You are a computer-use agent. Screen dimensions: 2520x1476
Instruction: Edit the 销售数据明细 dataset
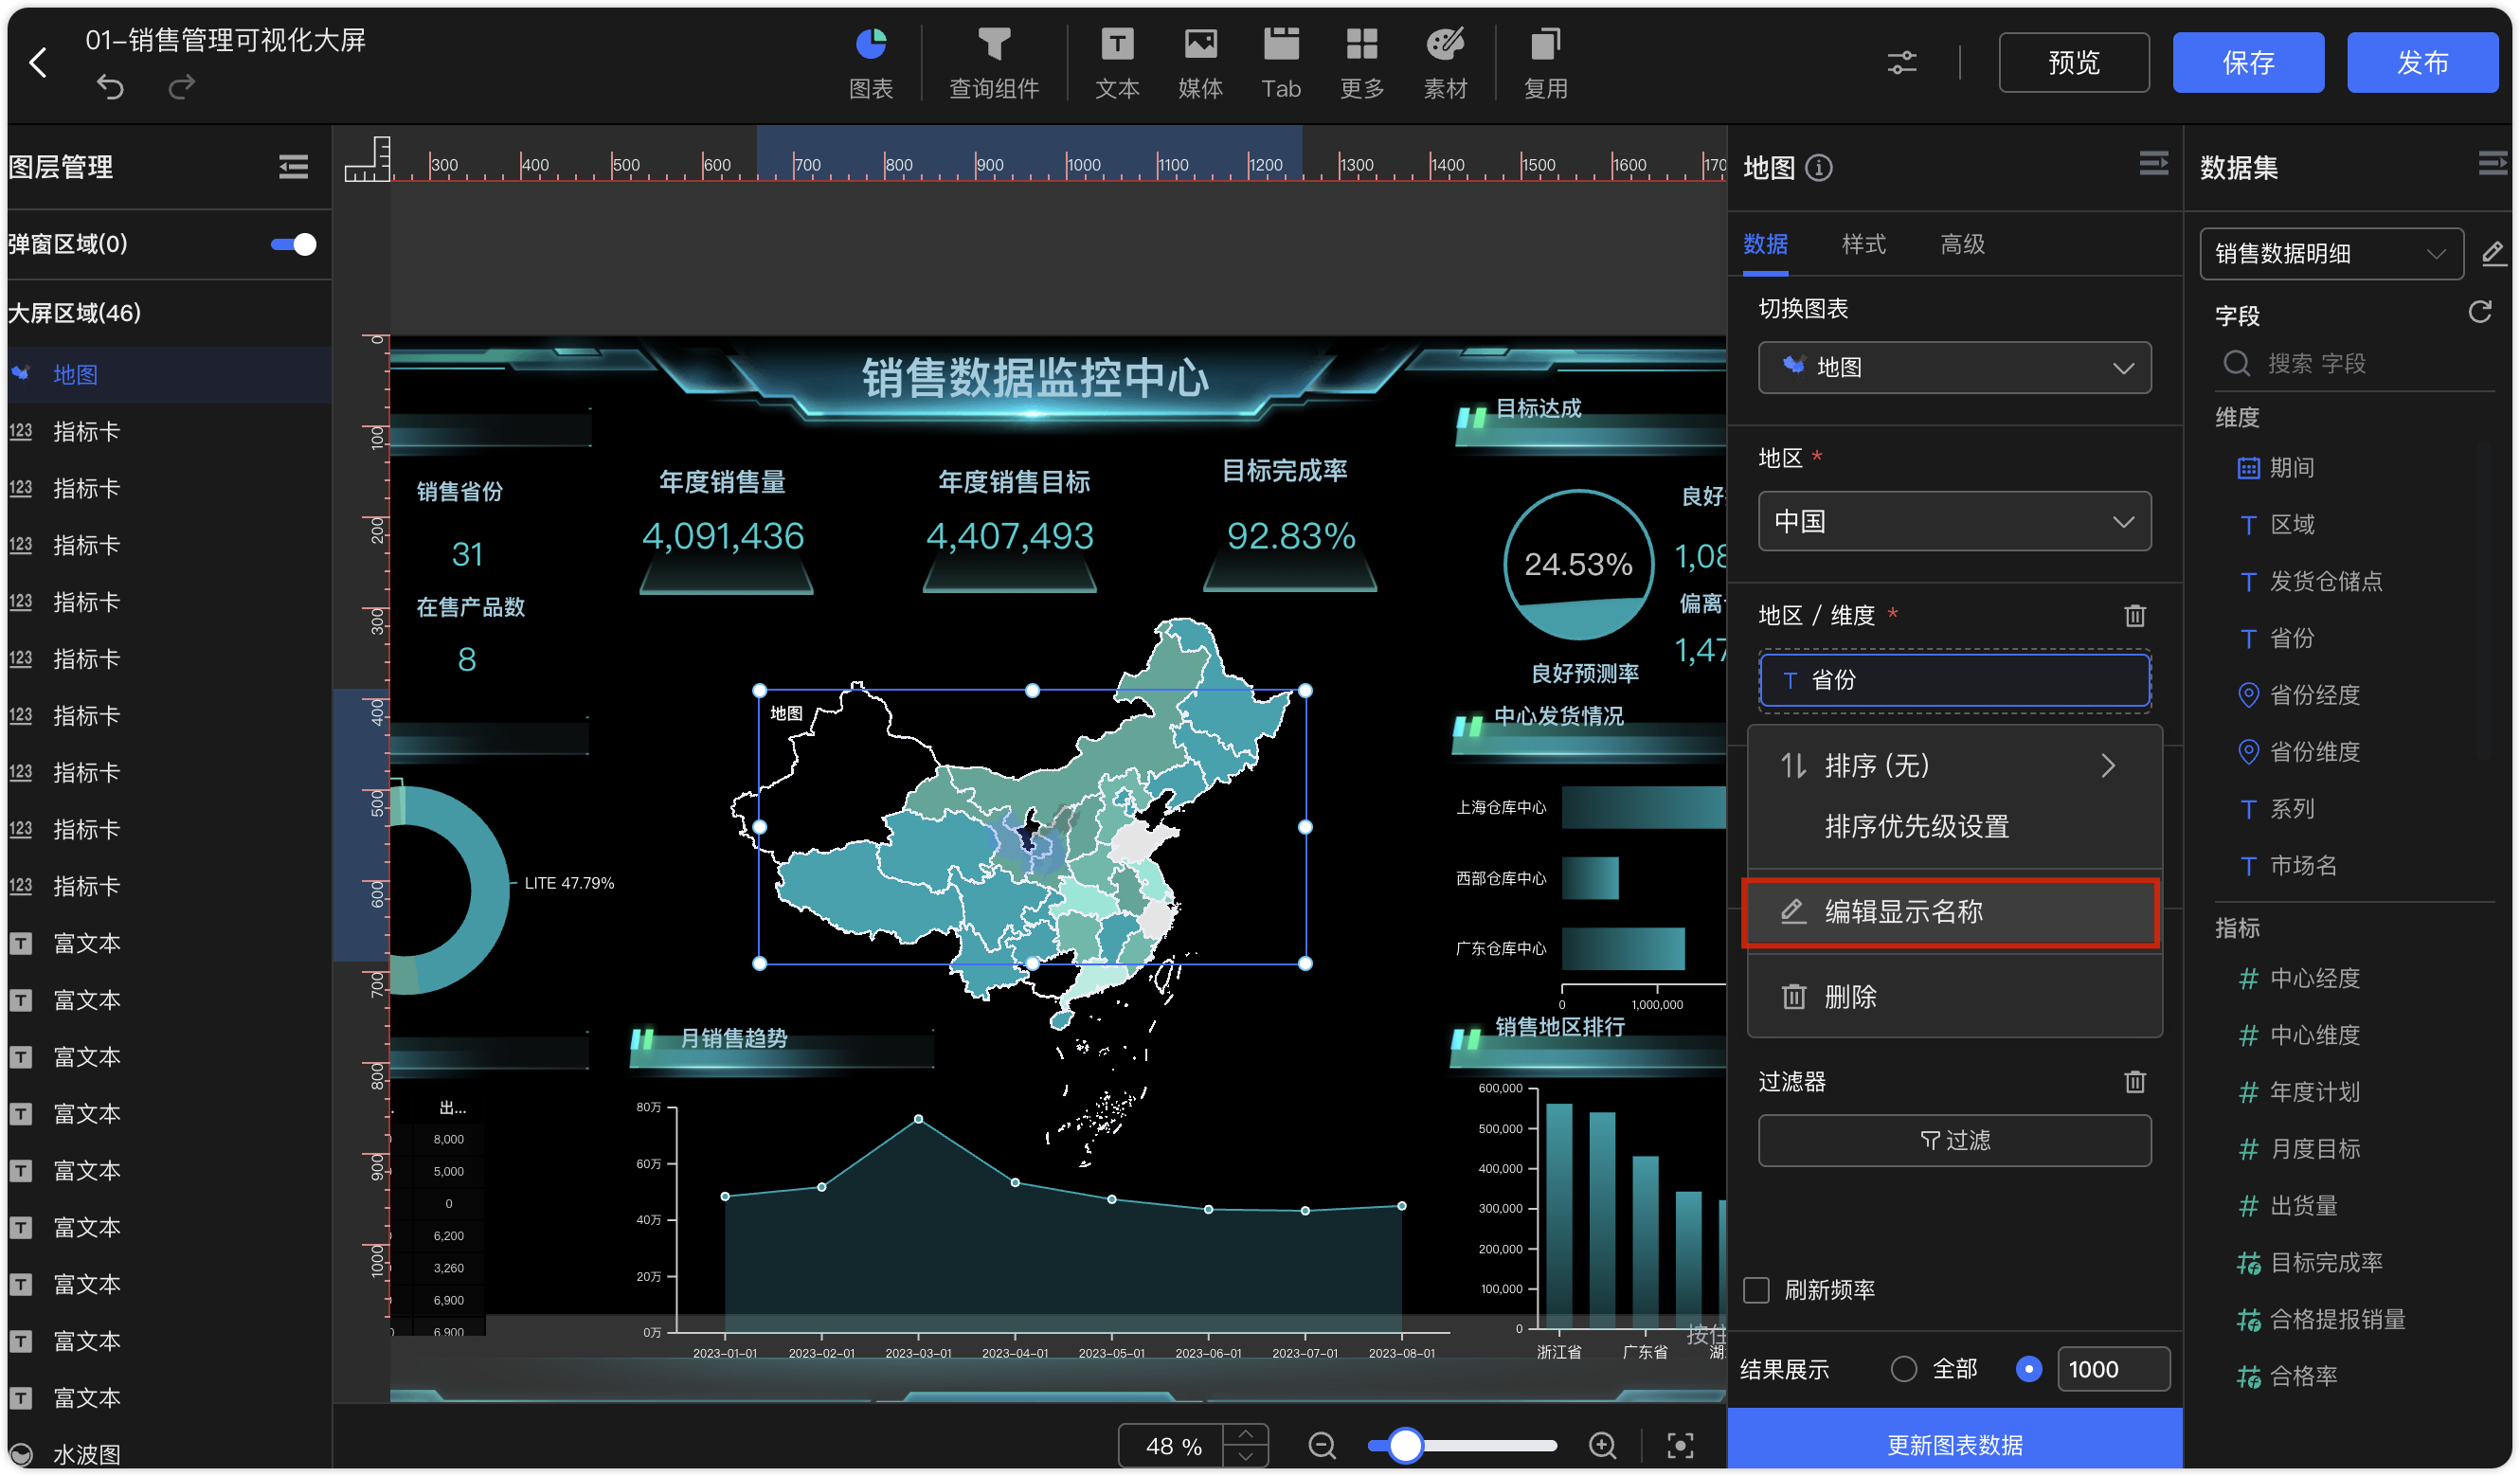pos(2493,253)
